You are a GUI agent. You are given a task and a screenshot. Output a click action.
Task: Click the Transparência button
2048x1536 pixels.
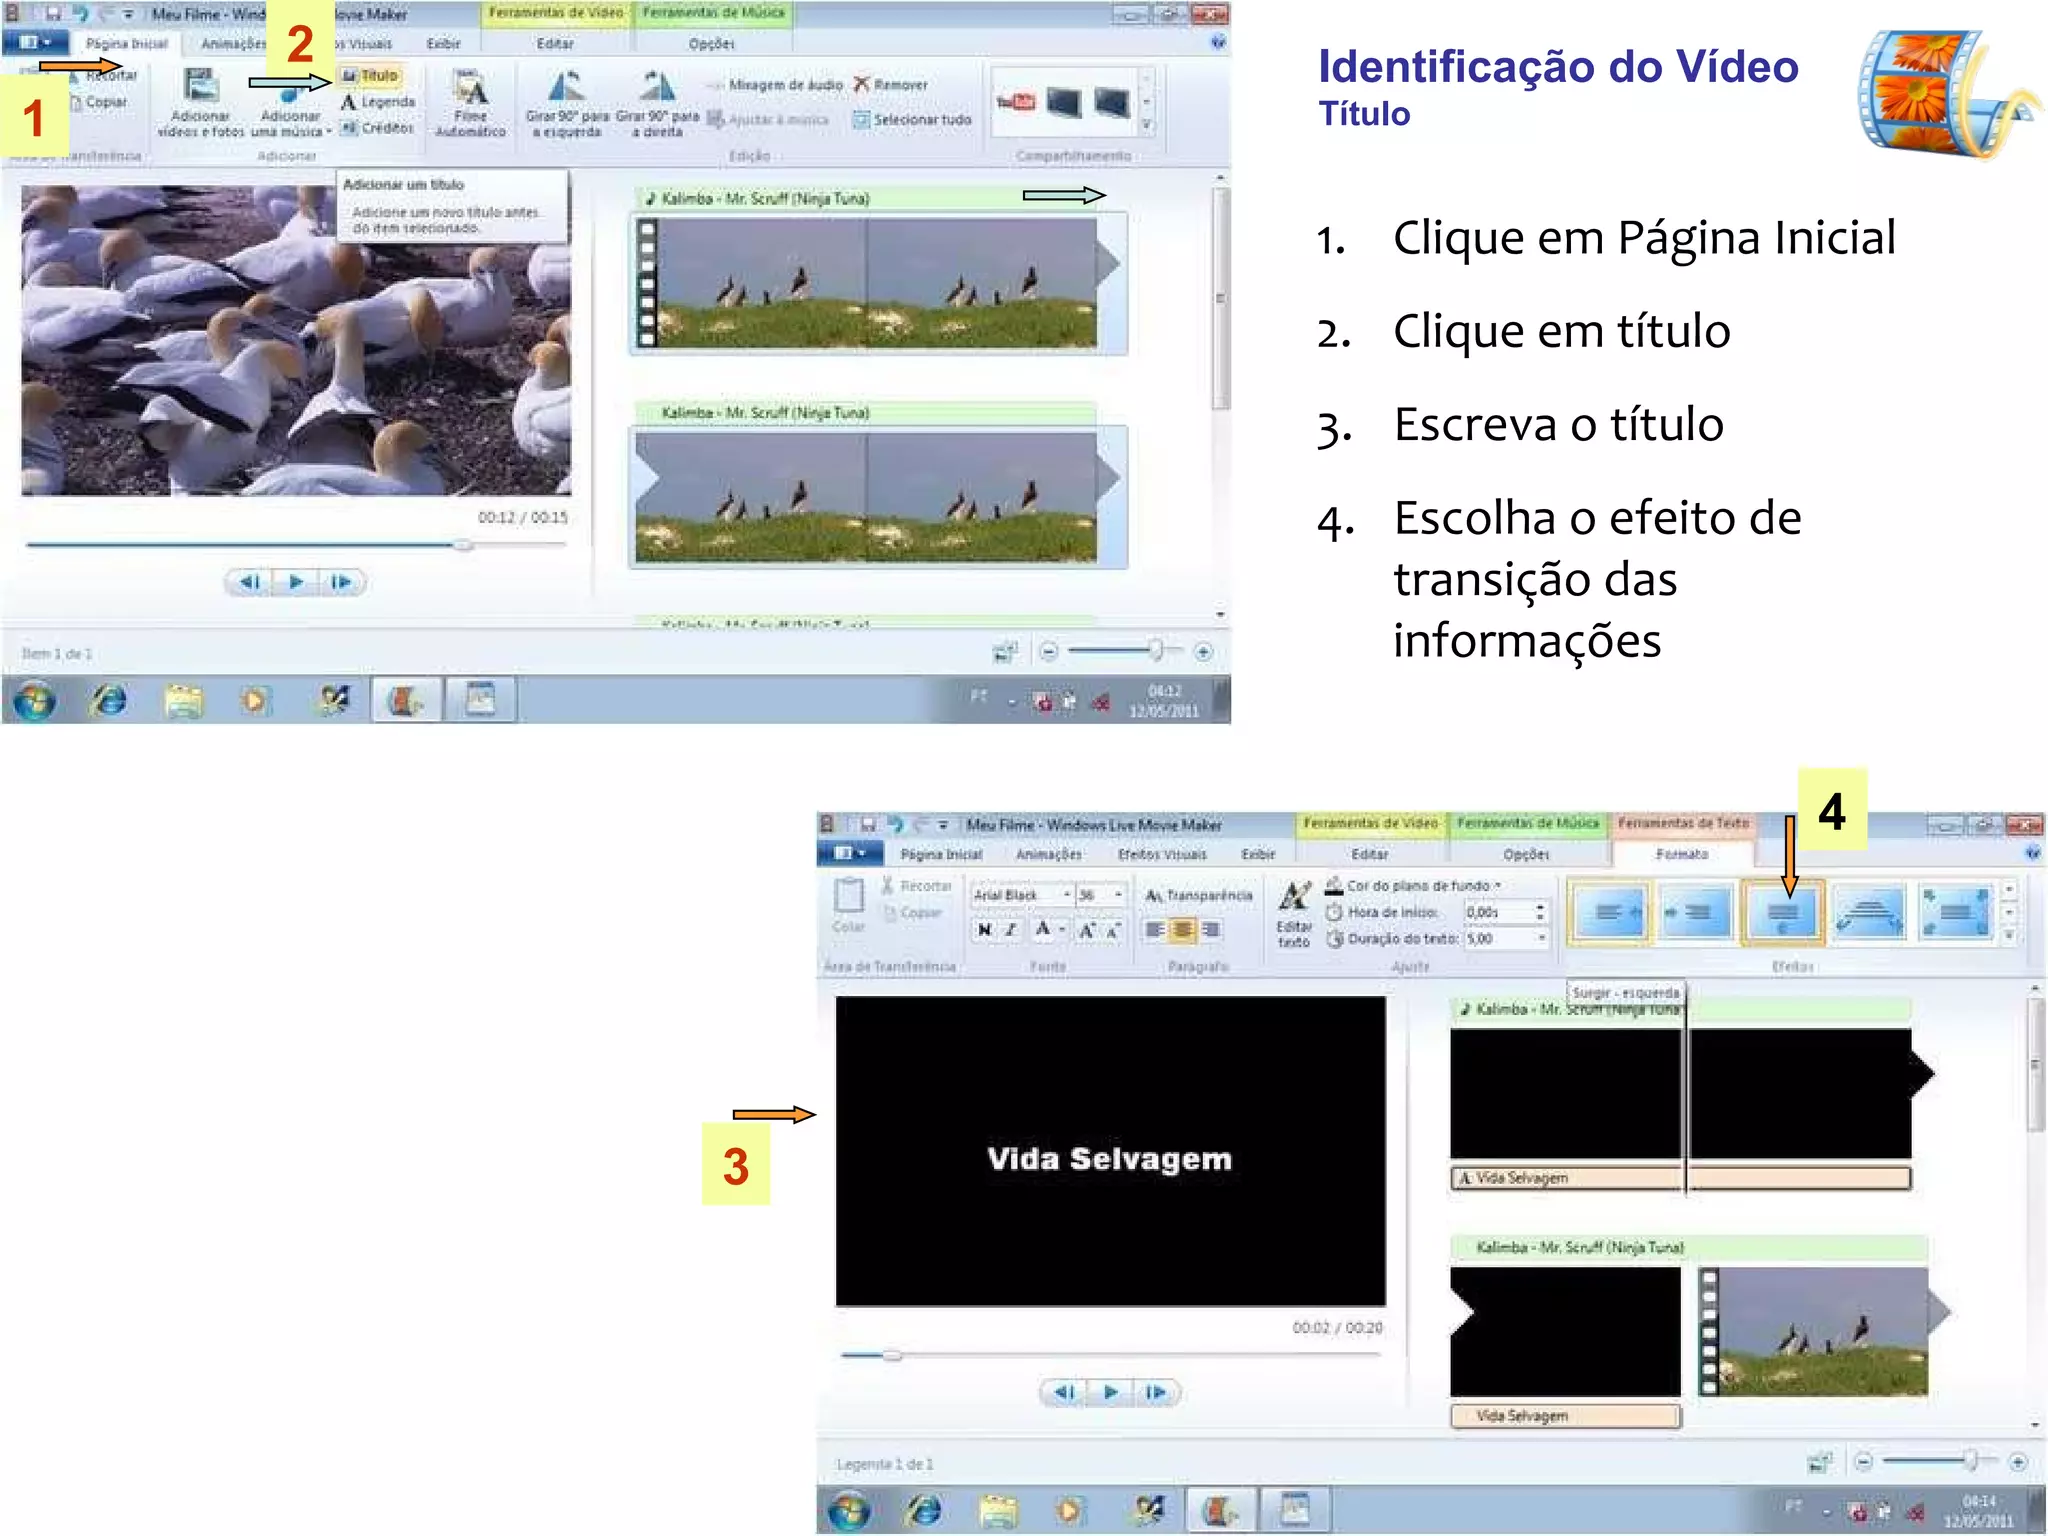(x=1198, y=895)
